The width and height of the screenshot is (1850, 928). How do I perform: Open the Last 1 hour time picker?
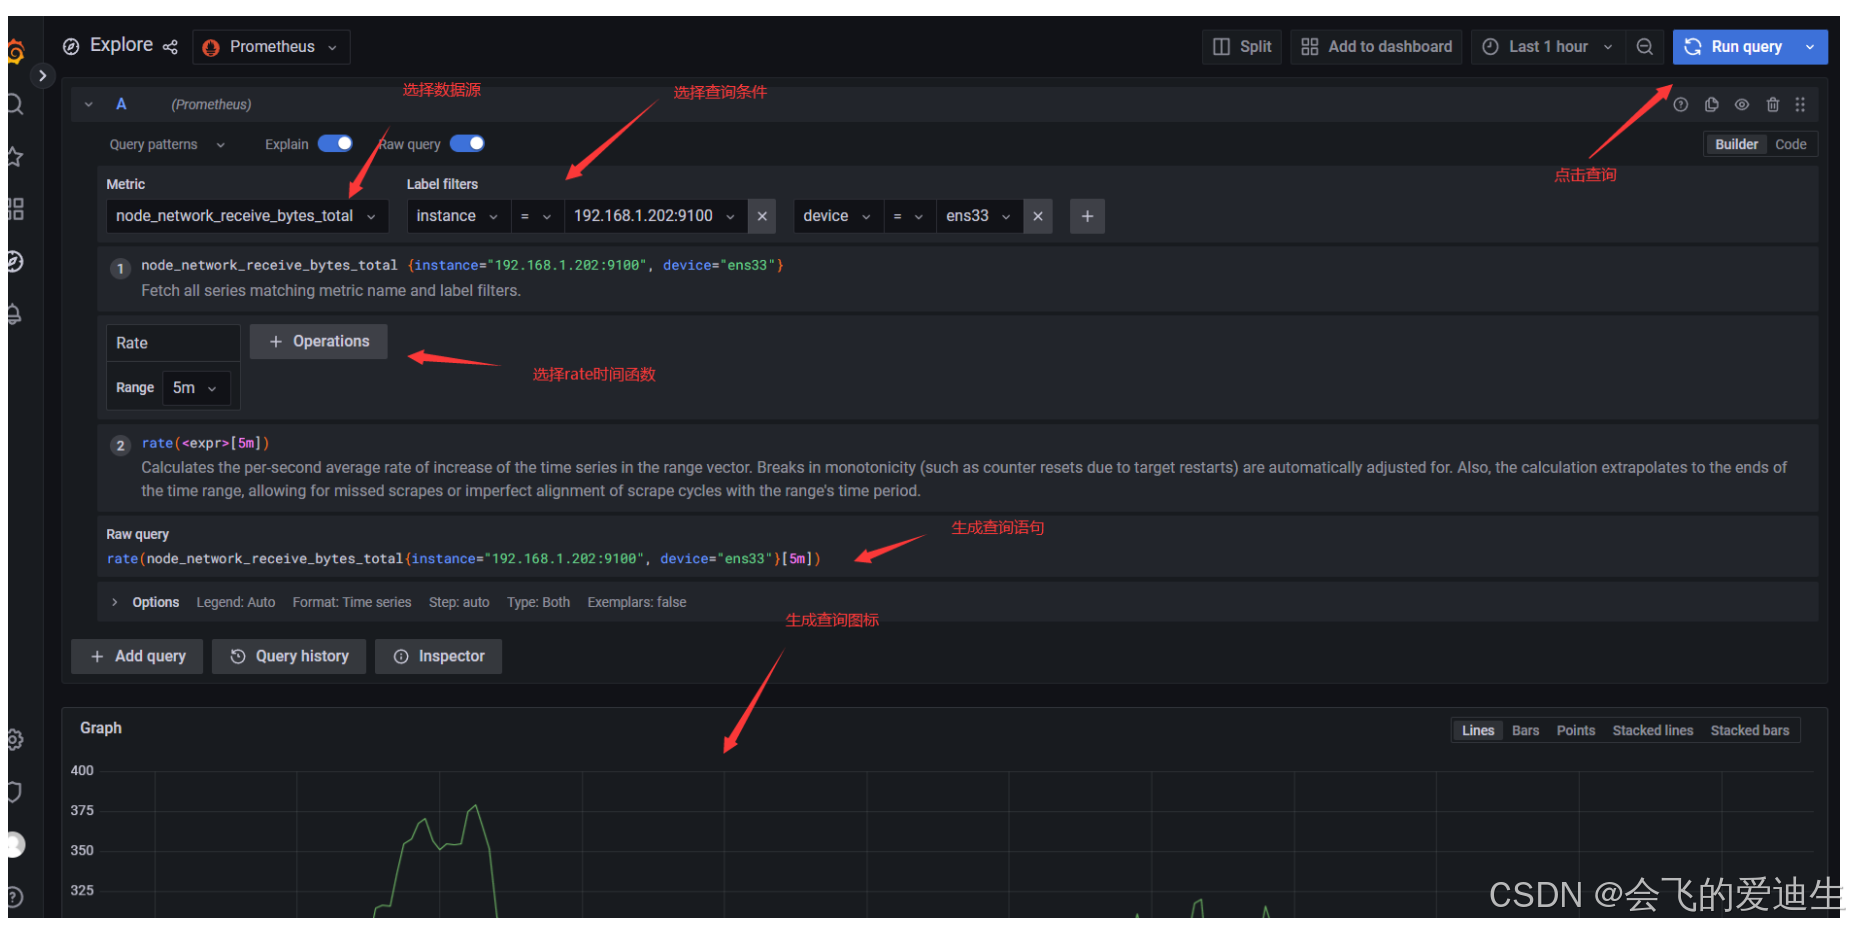(1547, 47)
